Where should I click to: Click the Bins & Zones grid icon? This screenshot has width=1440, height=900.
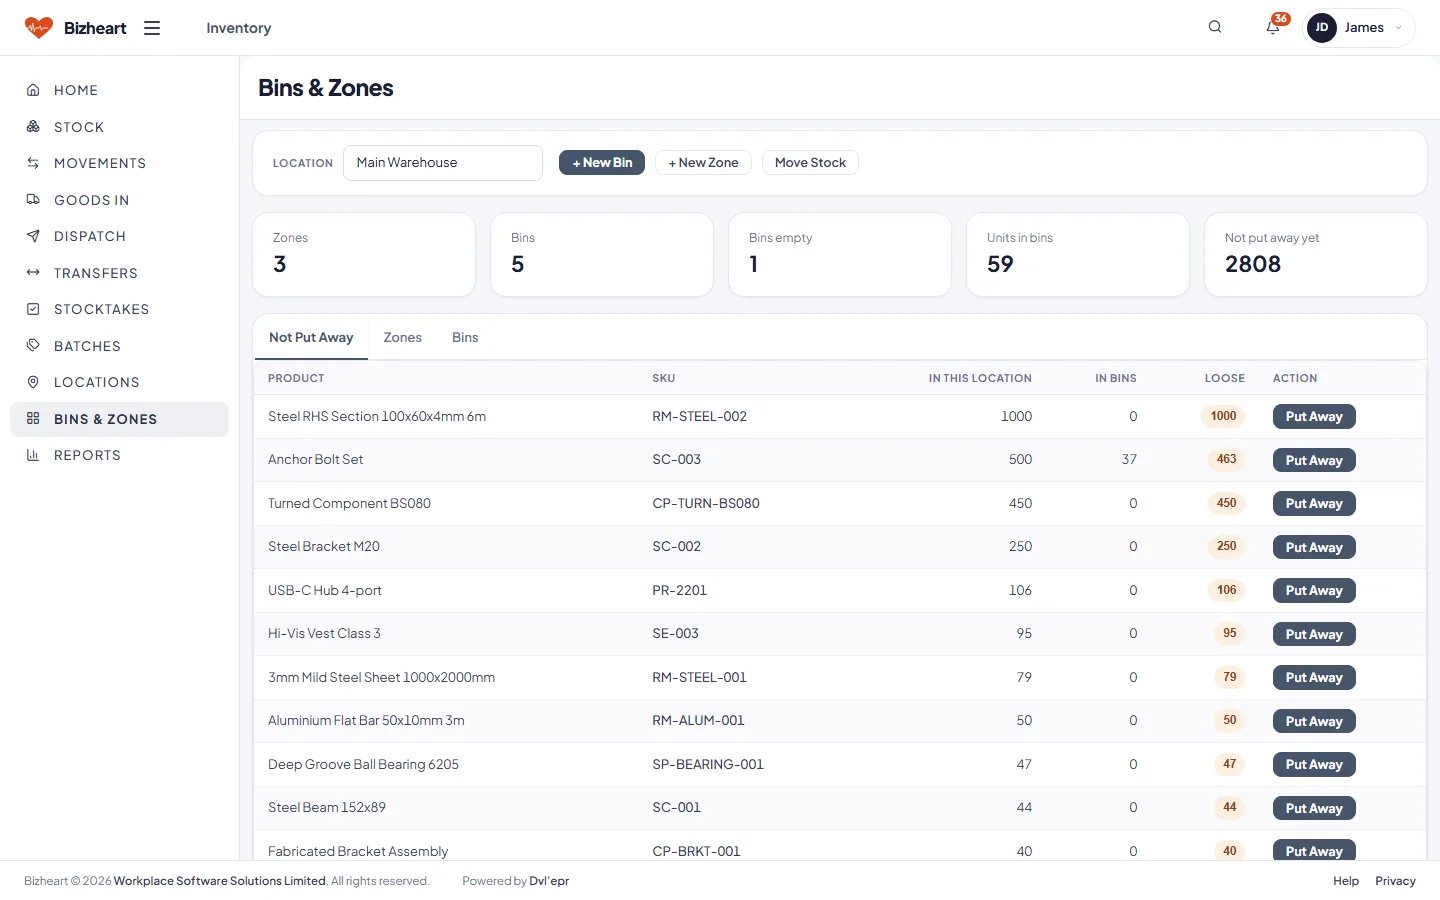[x=33, y=419]
